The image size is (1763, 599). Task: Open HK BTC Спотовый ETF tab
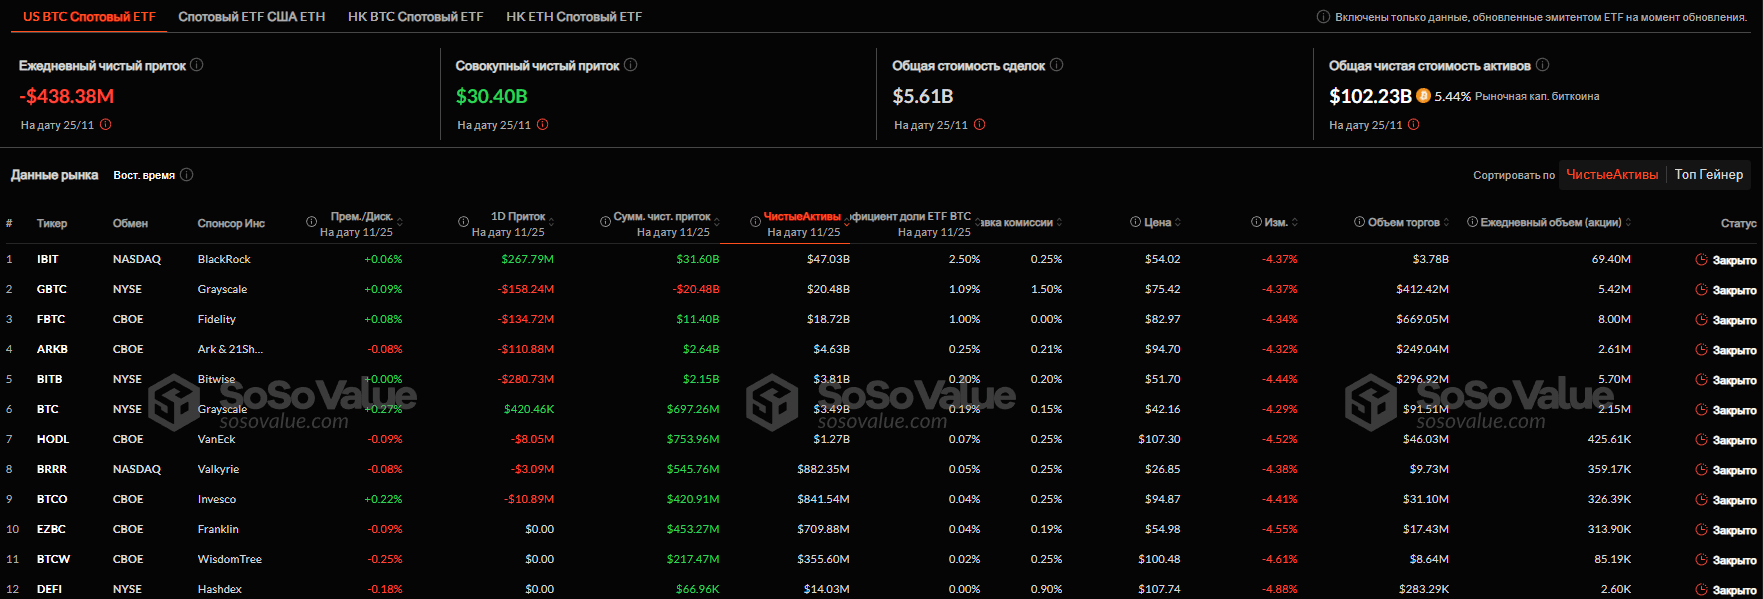point(416,17)
